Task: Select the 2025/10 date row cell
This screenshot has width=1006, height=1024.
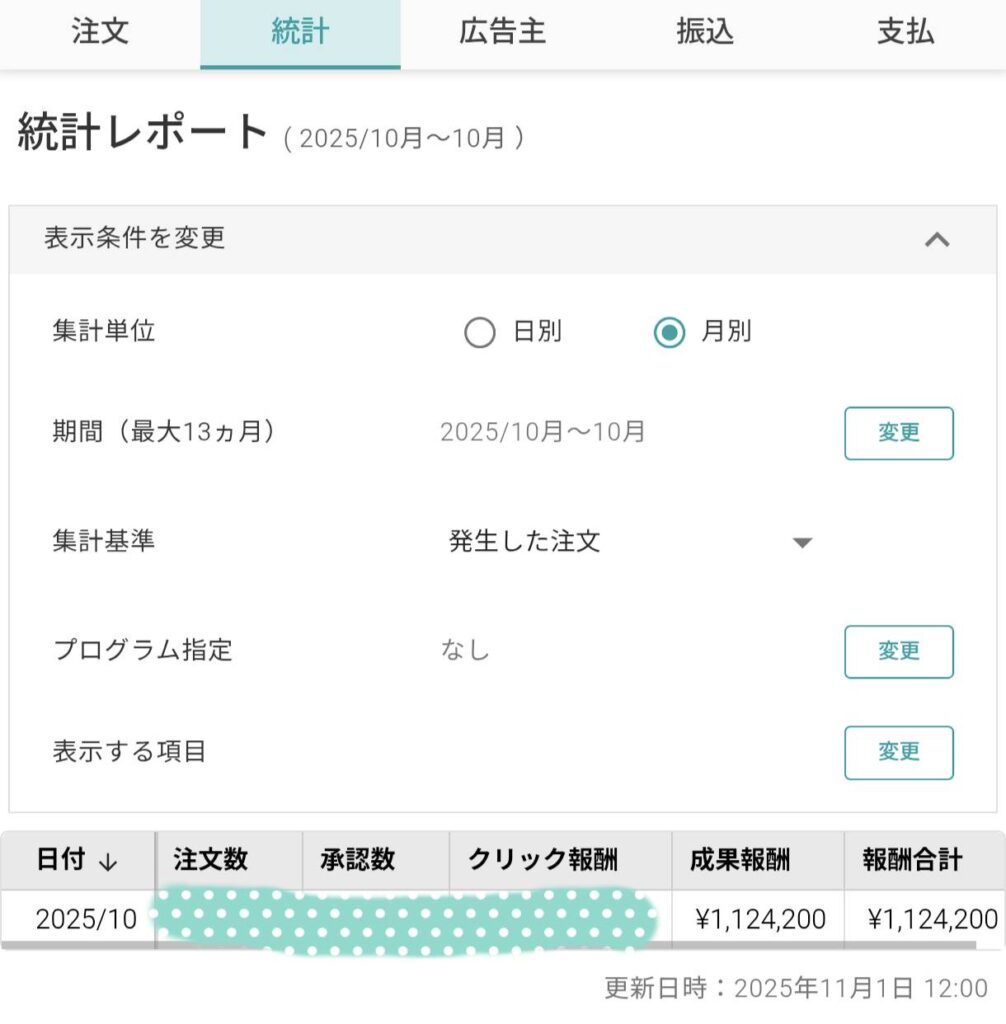Action: (85, 919)
